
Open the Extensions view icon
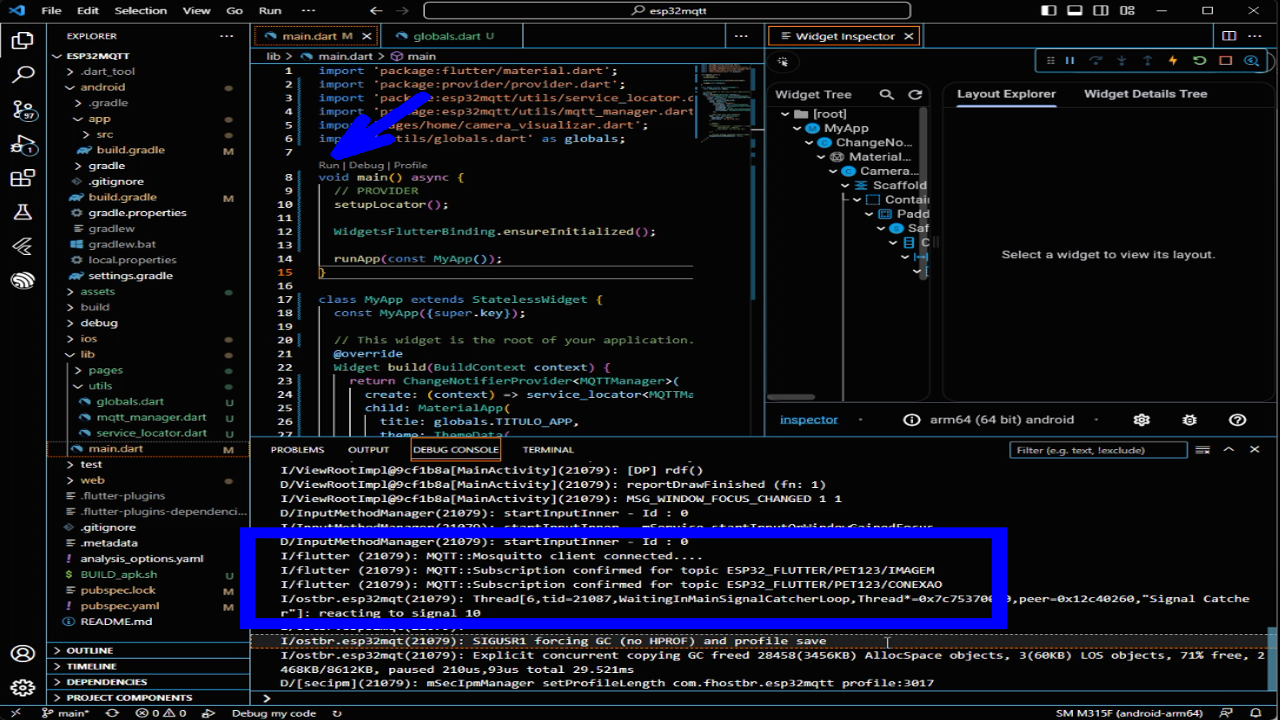coord(22,179)
